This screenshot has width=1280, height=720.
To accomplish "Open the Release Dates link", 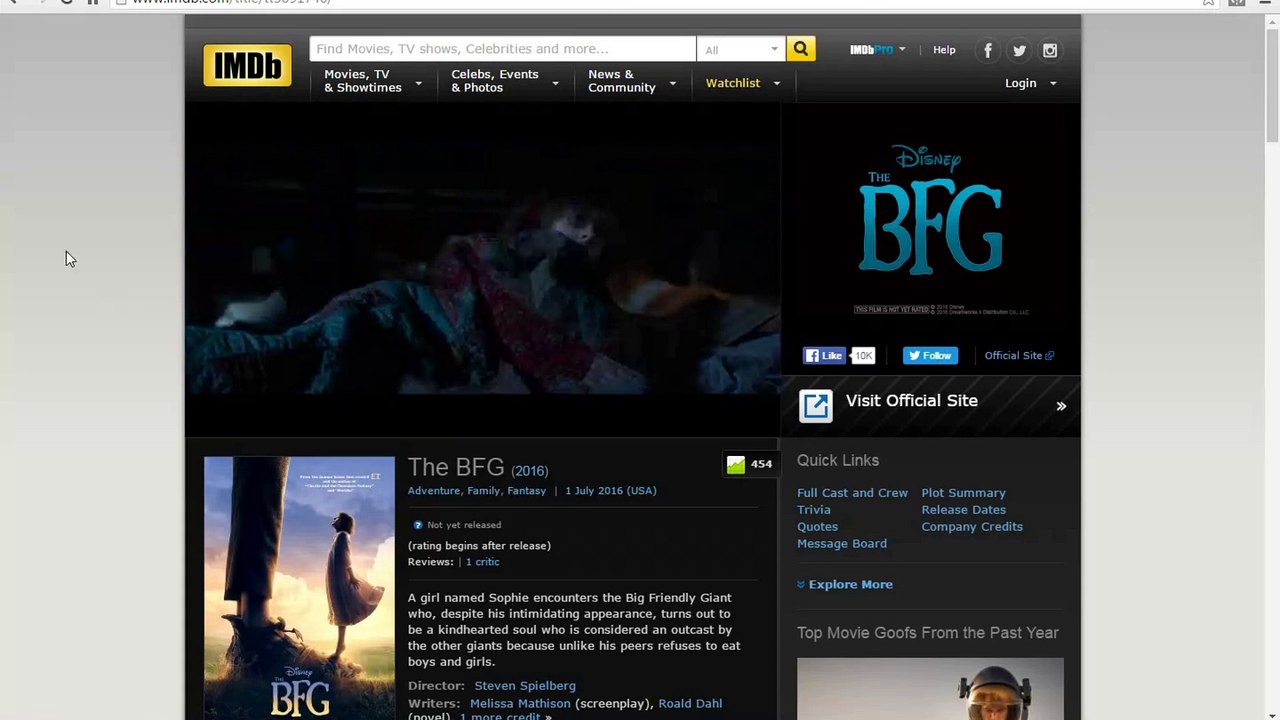I will coord(963,510).
